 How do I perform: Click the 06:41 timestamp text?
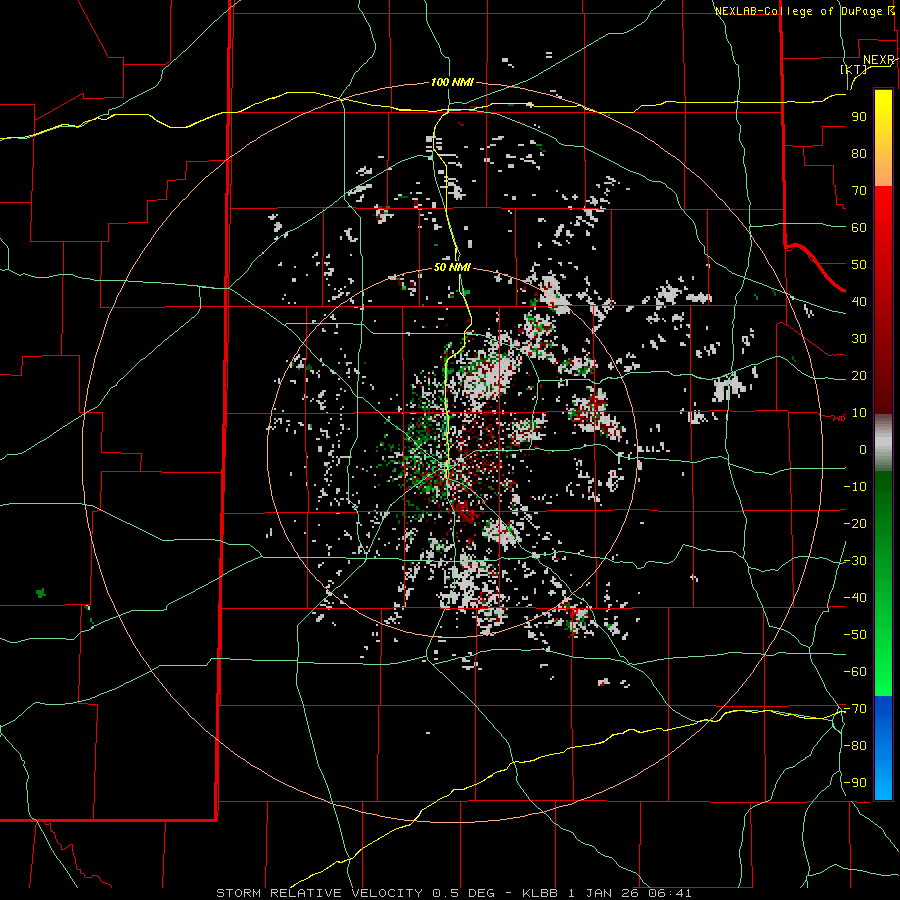click(670, 893)
